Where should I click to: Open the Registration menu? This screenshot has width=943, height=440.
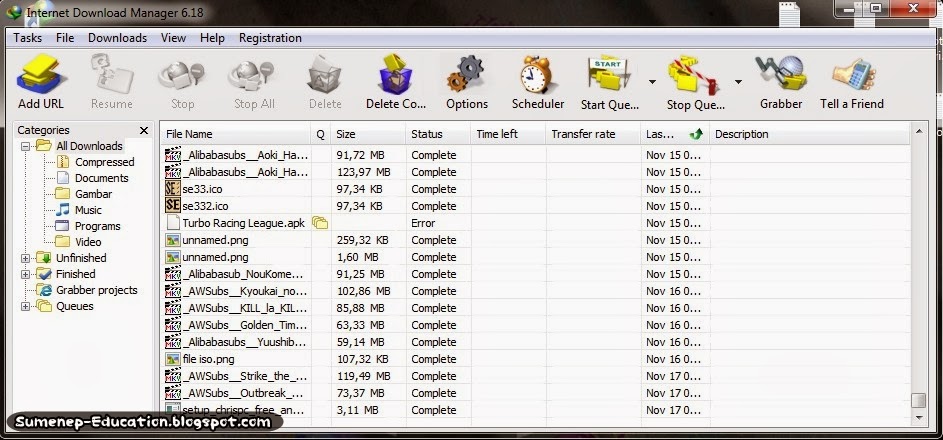click(270, 38)
